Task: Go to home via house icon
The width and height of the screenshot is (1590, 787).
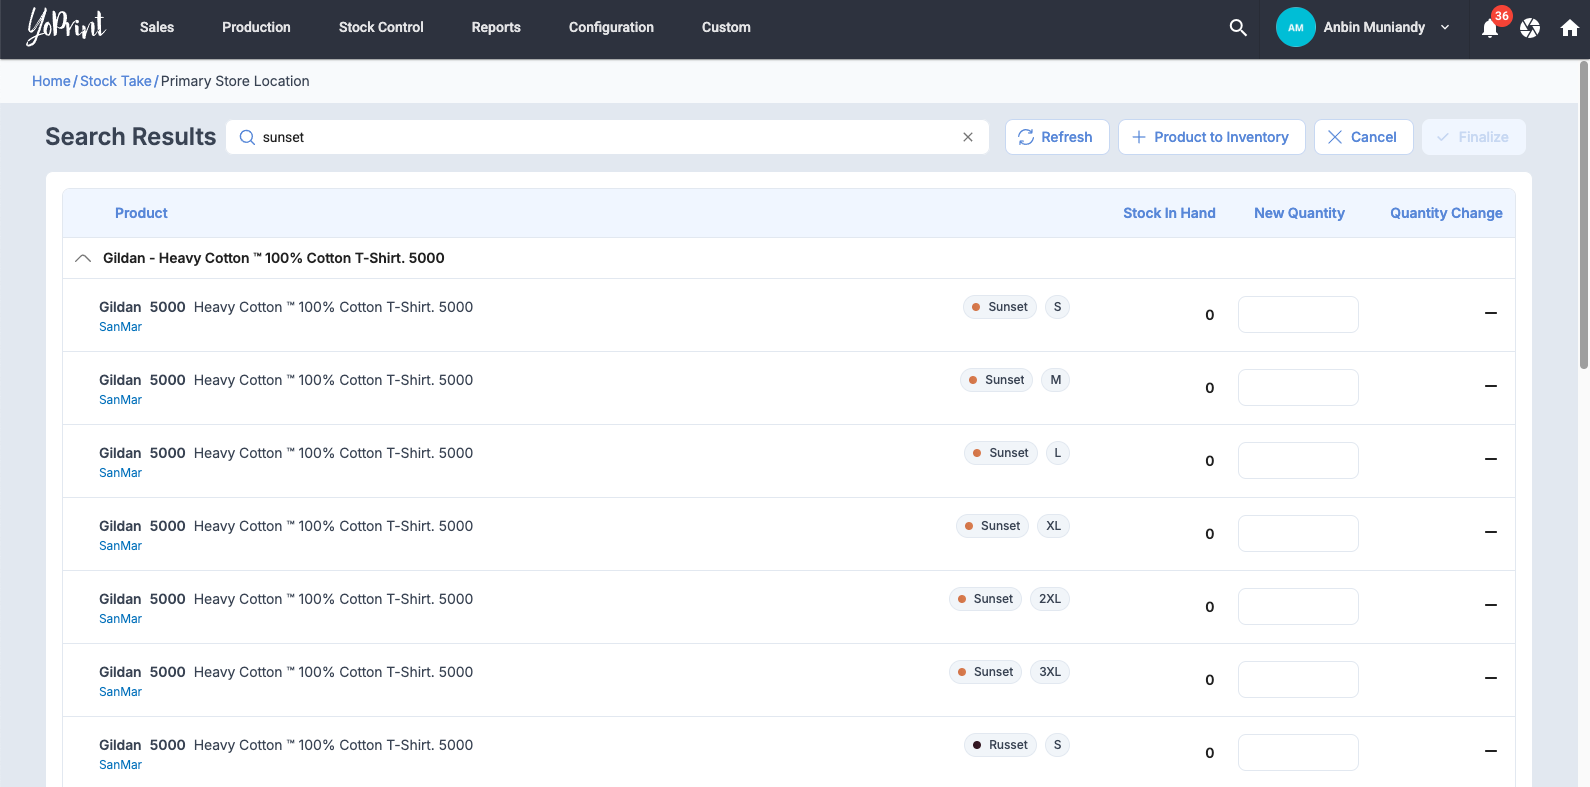Action: (x=1569, y=28)
